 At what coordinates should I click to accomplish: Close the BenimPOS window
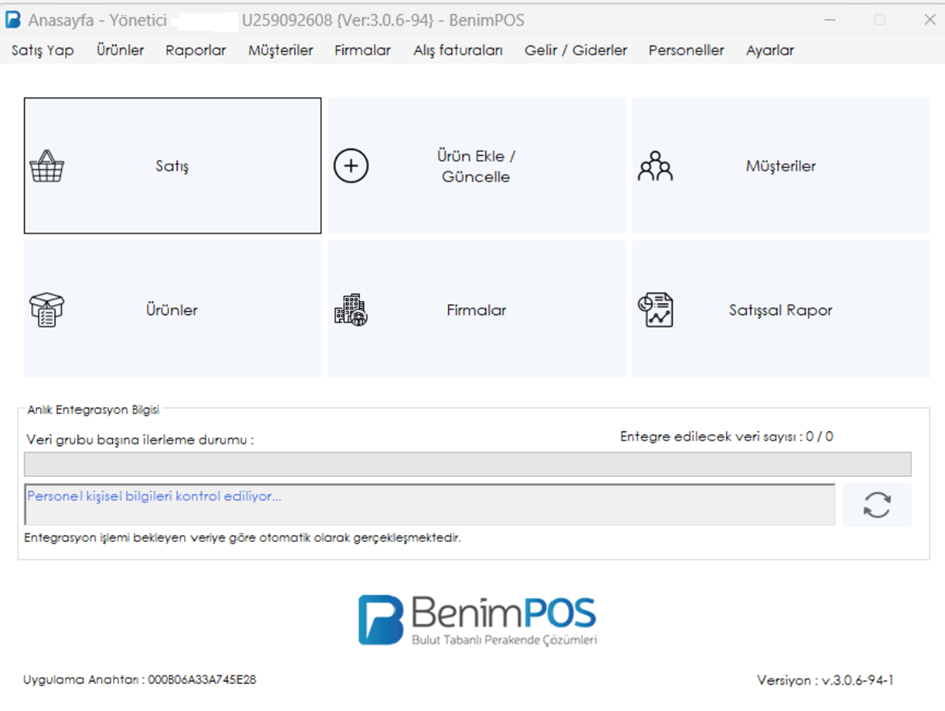tap(930, 20)
